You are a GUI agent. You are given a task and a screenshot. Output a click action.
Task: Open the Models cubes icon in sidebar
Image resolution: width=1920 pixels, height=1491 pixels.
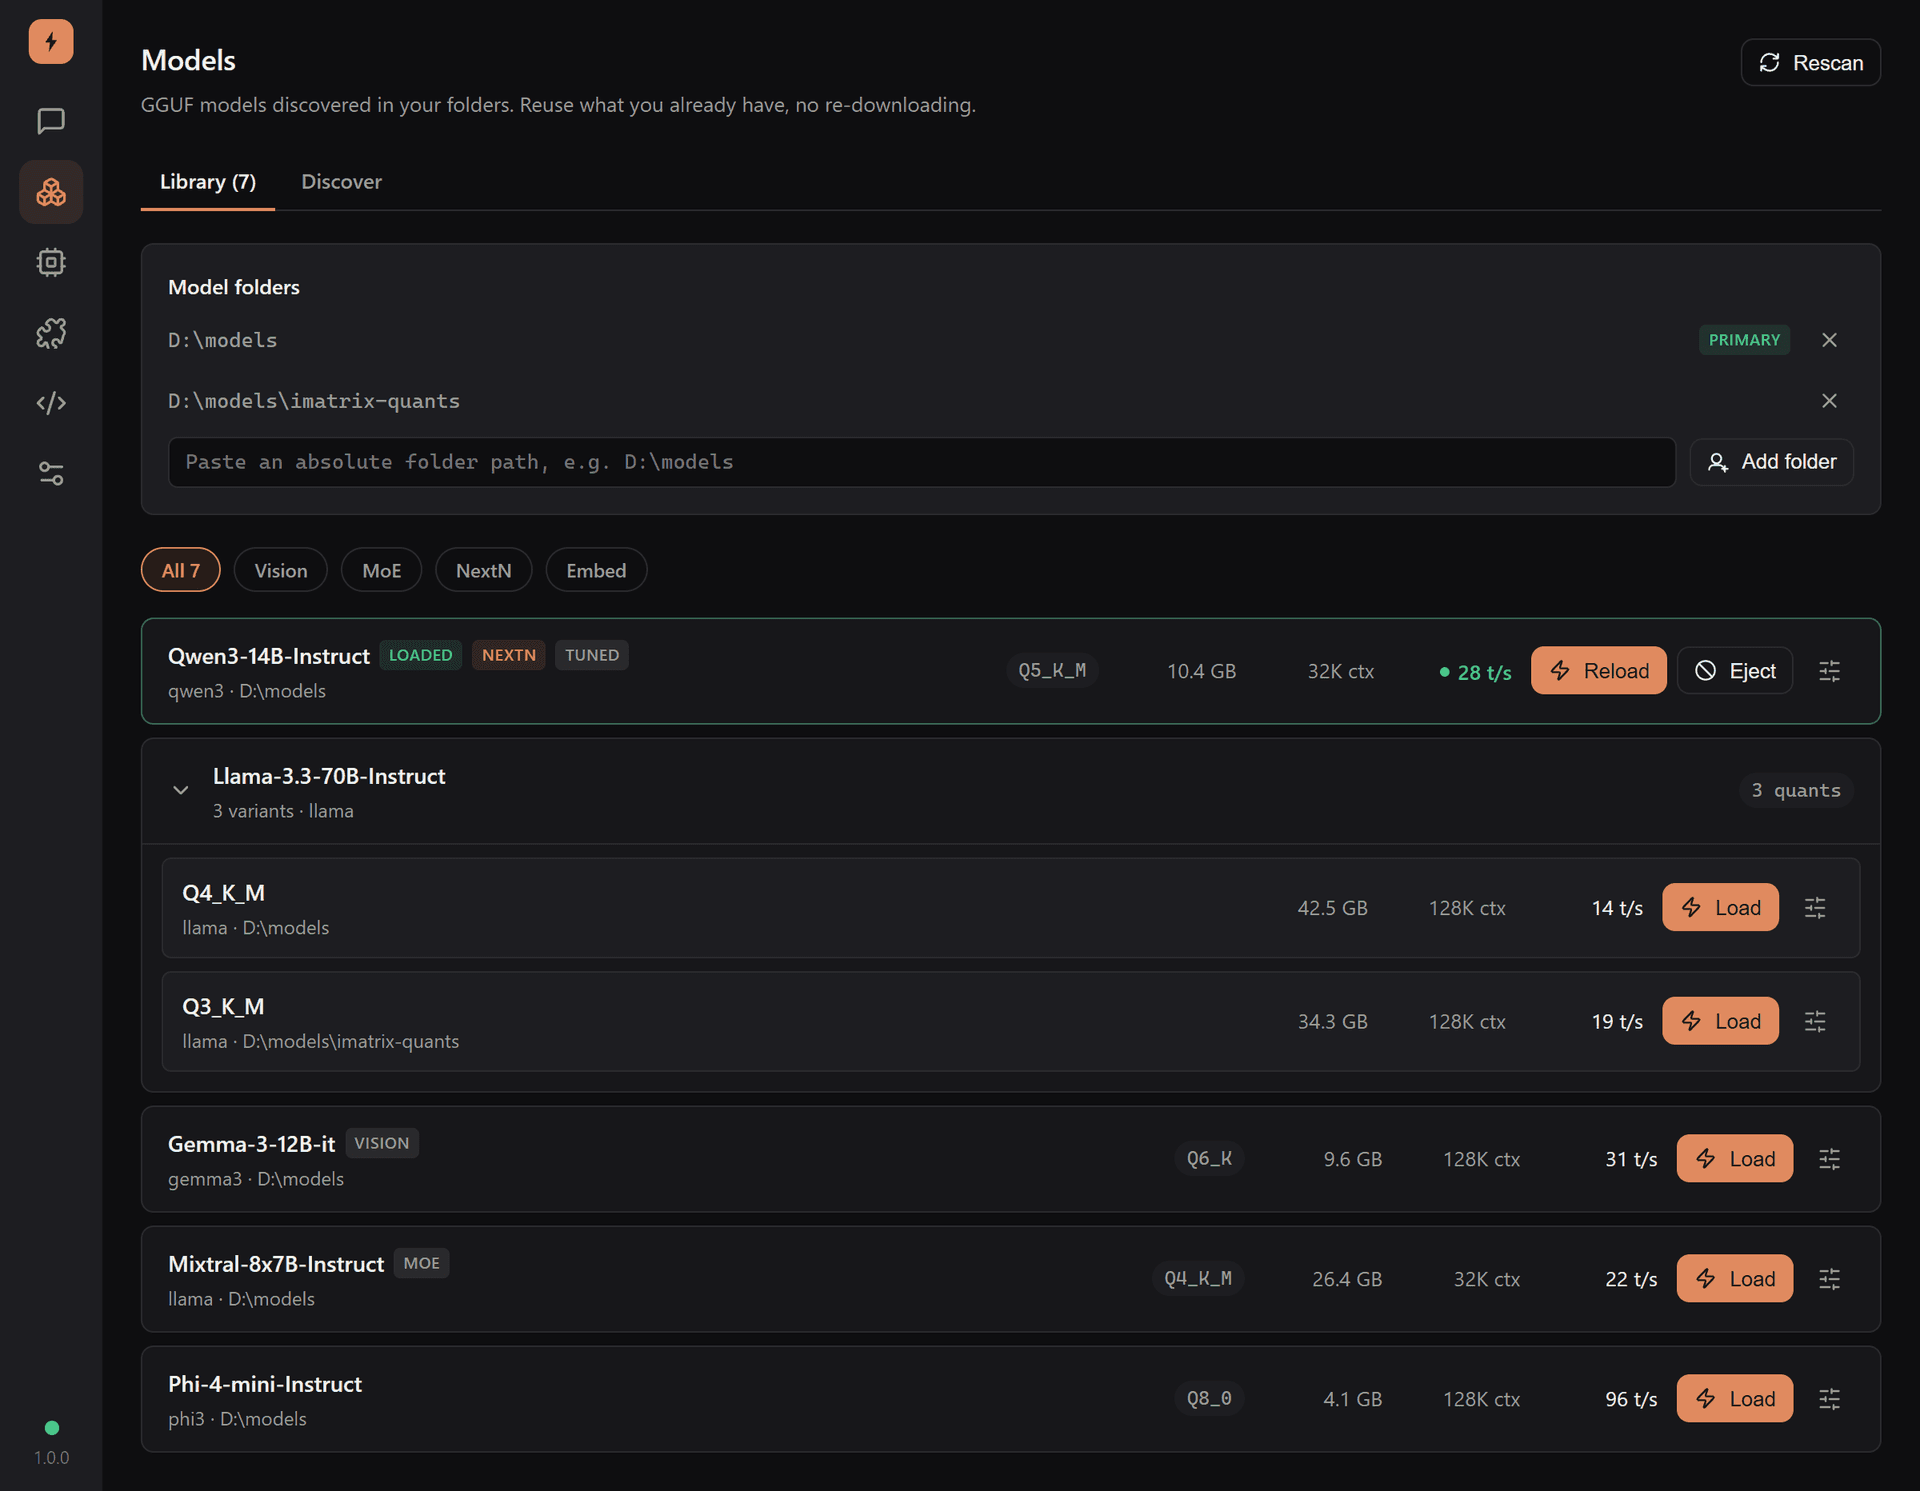[x=51, y=192]
